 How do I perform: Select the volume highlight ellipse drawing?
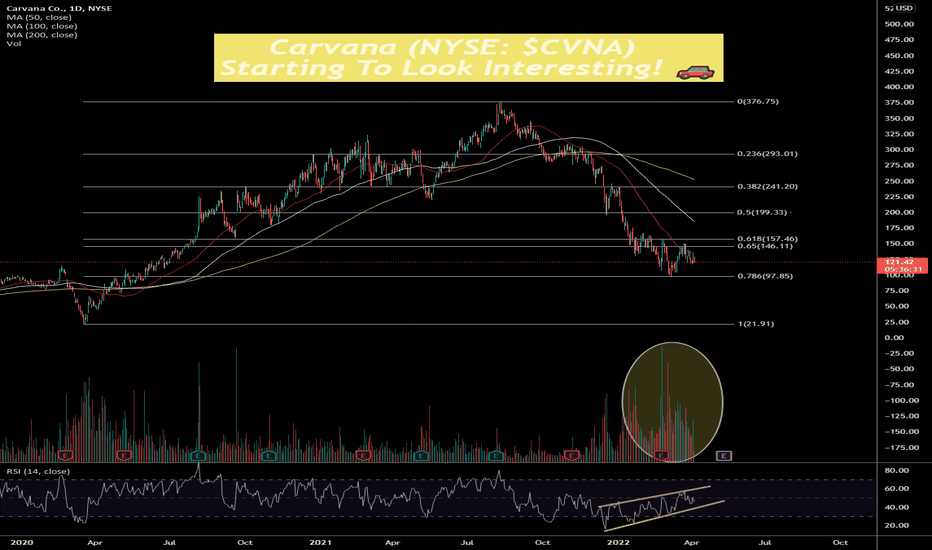[x=672, y=402]
